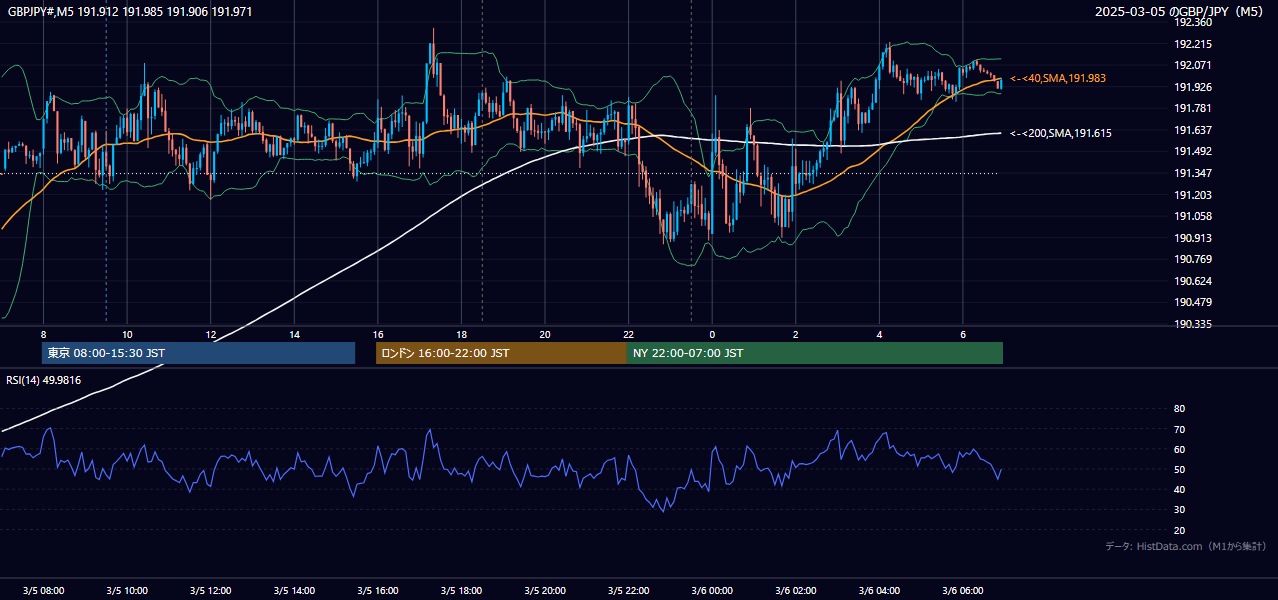Click the 3/5 20:00 time axis label

point(545,591)
